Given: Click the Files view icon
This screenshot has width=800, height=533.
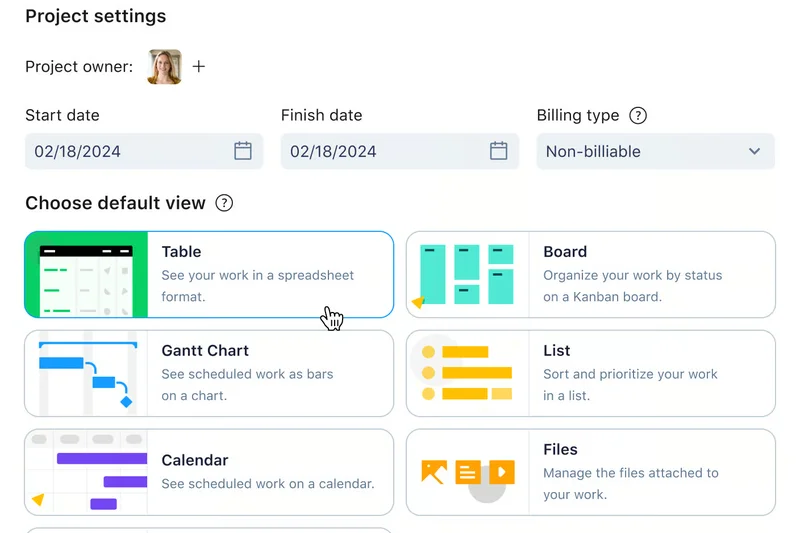Looking at the screenshot, I should click(468, 472).
